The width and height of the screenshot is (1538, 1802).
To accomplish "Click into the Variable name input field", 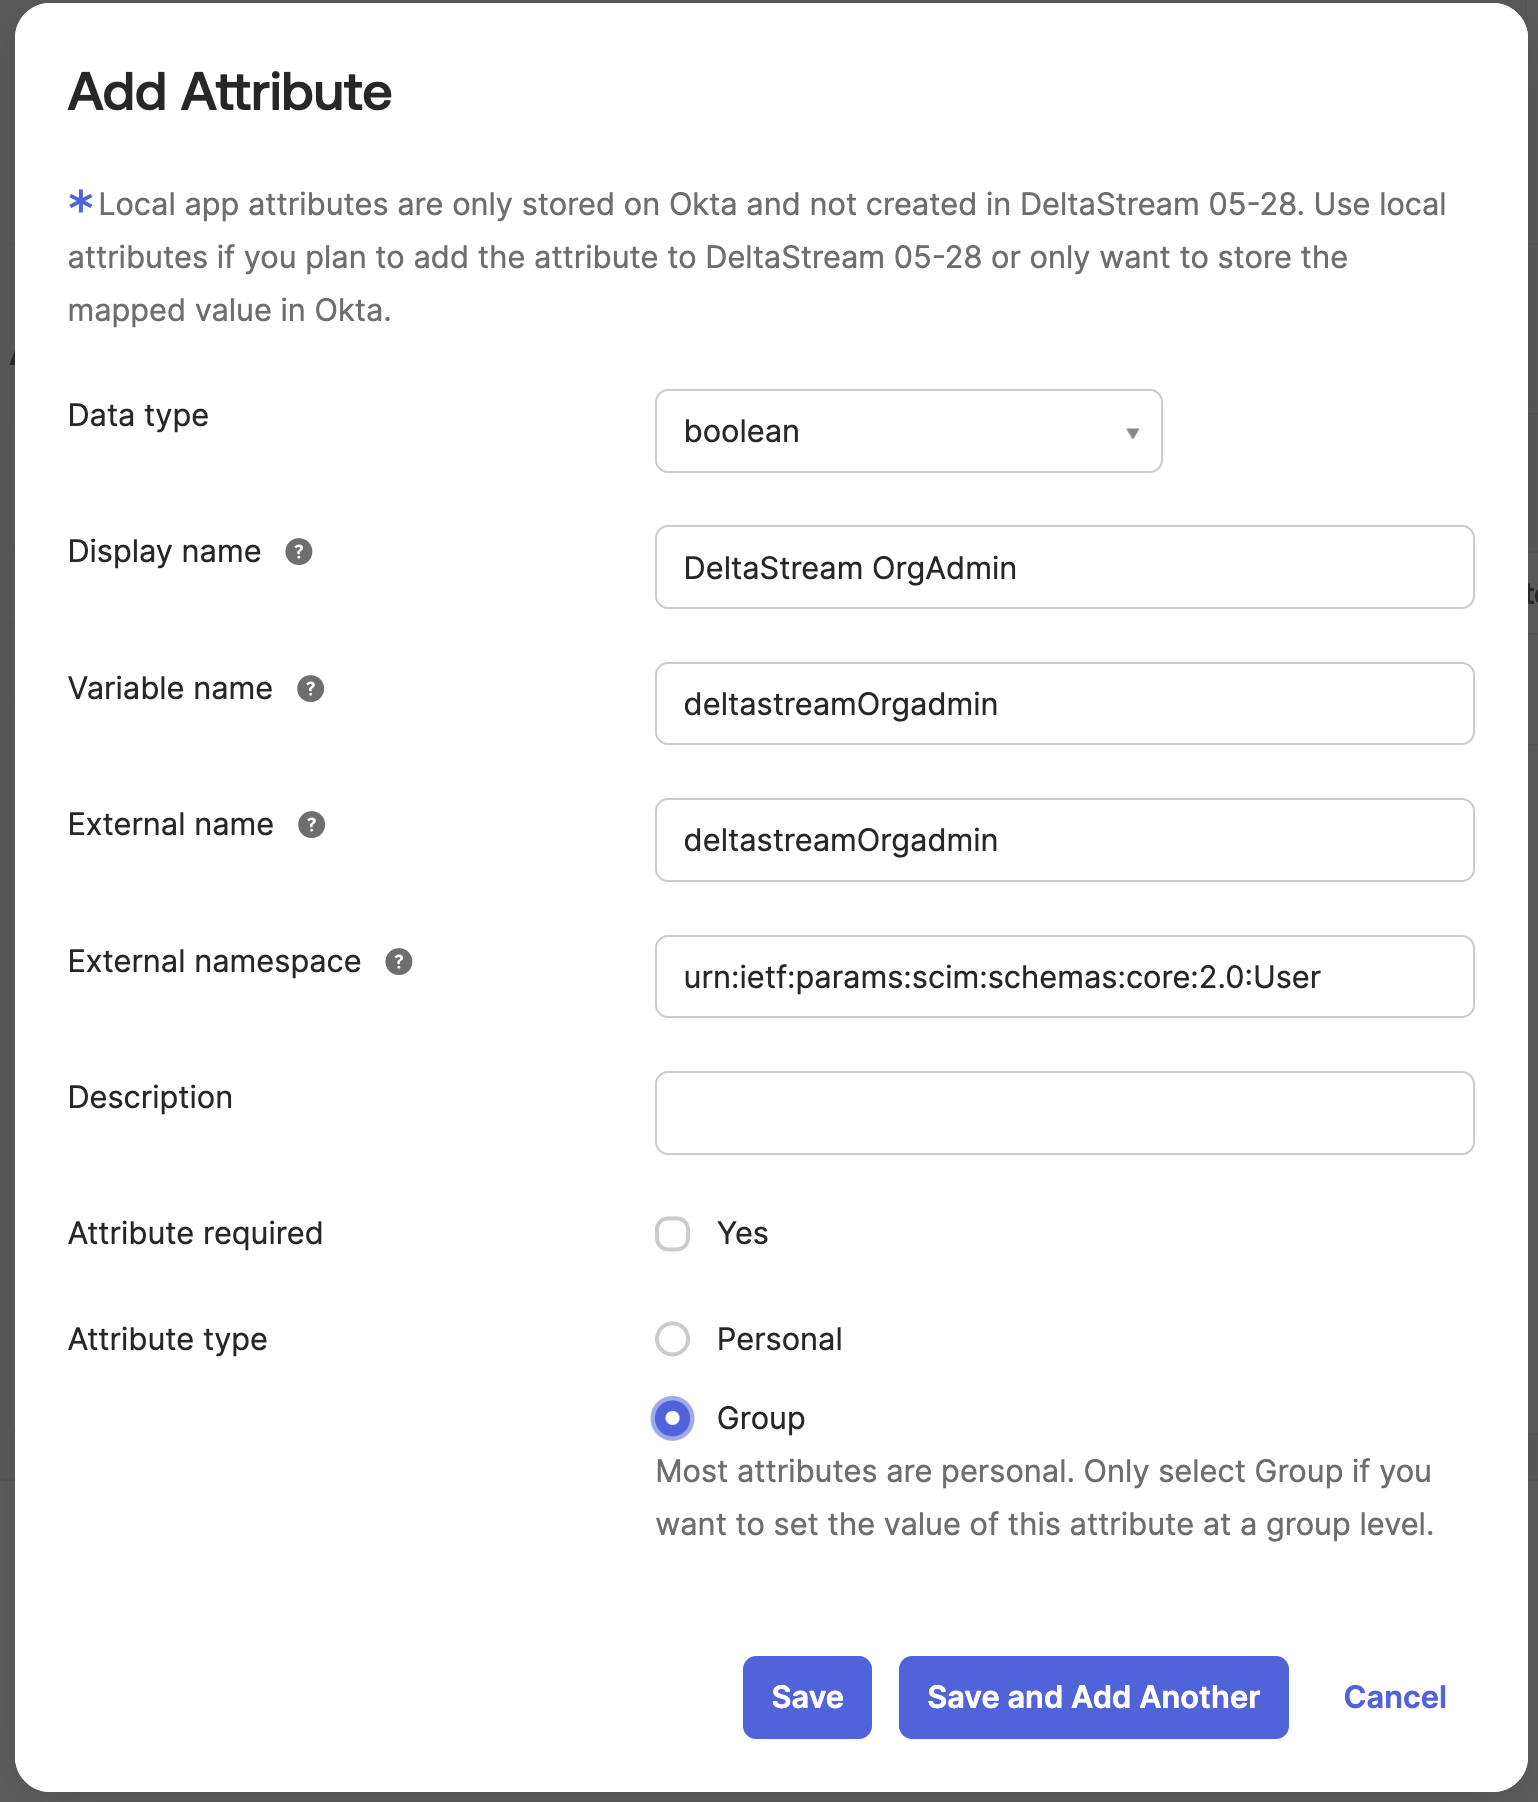I will [1064, 704].
